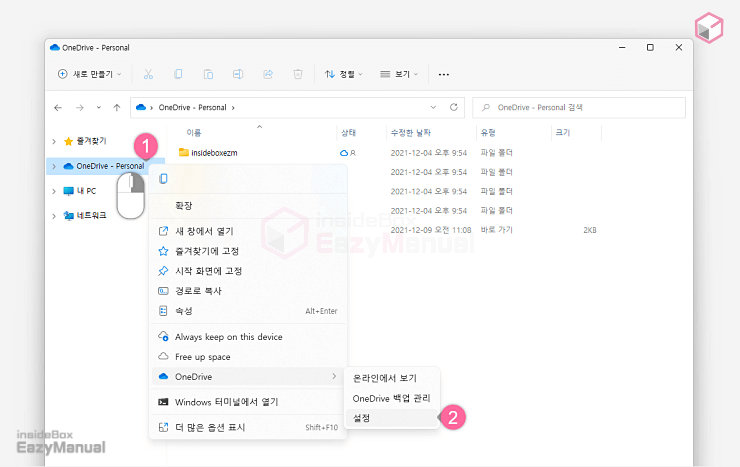Expand the 네트워크 tree node
The image size is (740, 467).
[54, 216]
